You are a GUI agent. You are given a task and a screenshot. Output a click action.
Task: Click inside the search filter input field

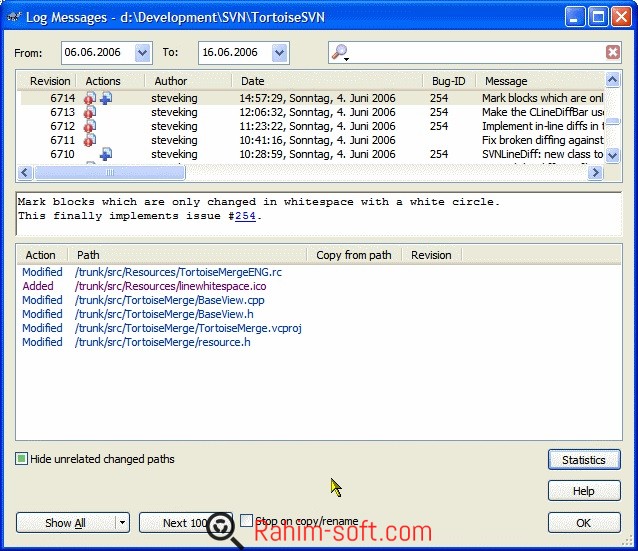click(476, 52)
